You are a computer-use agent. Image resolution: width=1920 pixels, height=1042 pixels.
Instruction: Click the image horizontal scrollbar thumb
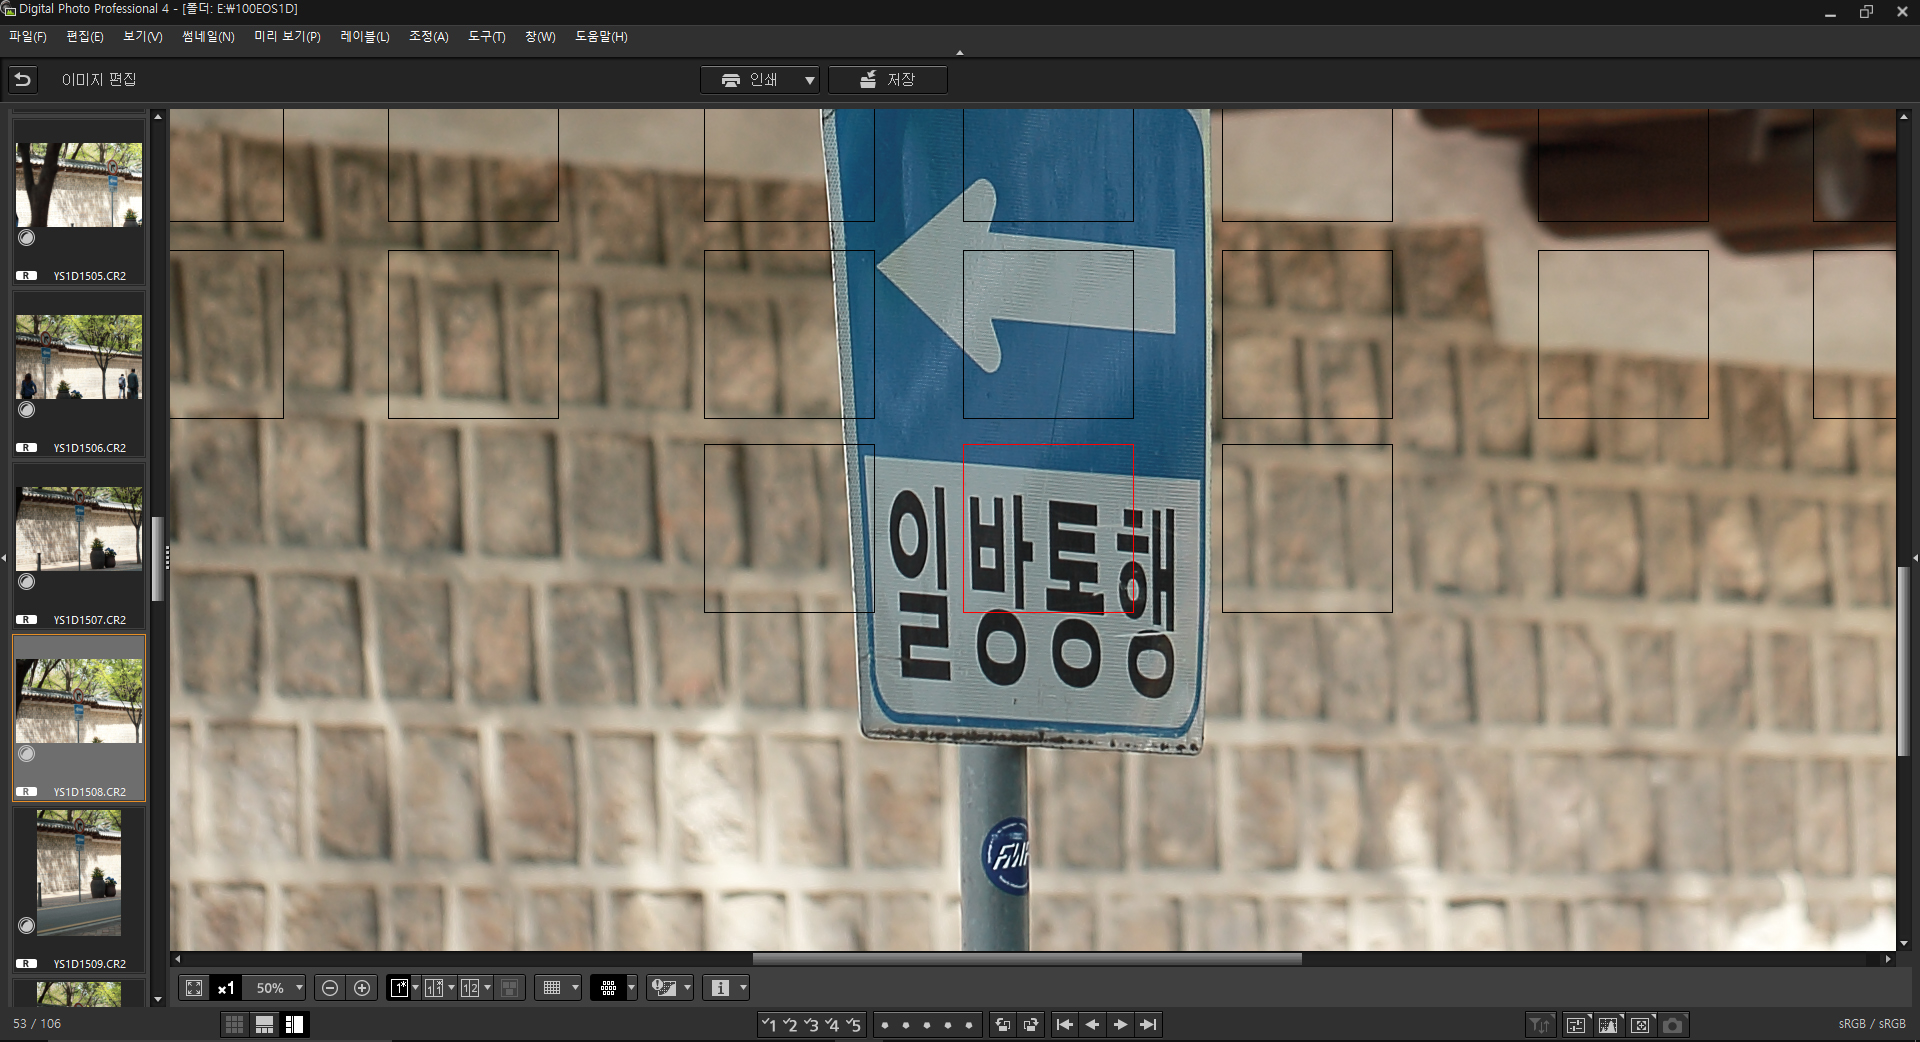tap(1027, 959)
